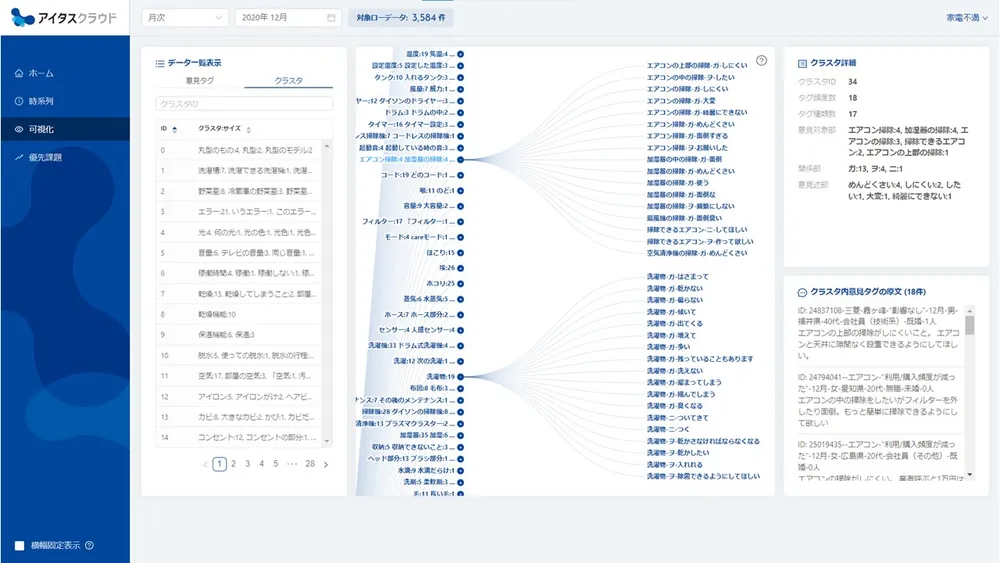
Task: Click the クラスタ詳細 panel icon
Action: (x=802, y=64)
